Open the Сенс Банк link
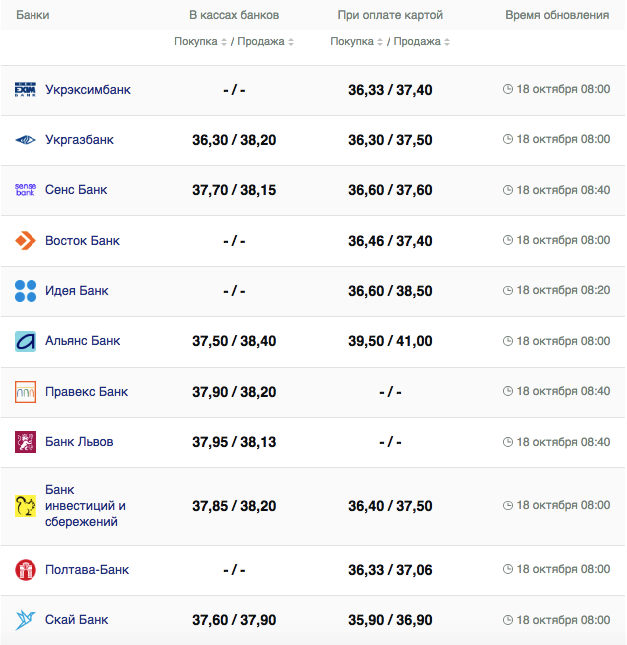This screenshot has height=645, width=627. [76, 190]
